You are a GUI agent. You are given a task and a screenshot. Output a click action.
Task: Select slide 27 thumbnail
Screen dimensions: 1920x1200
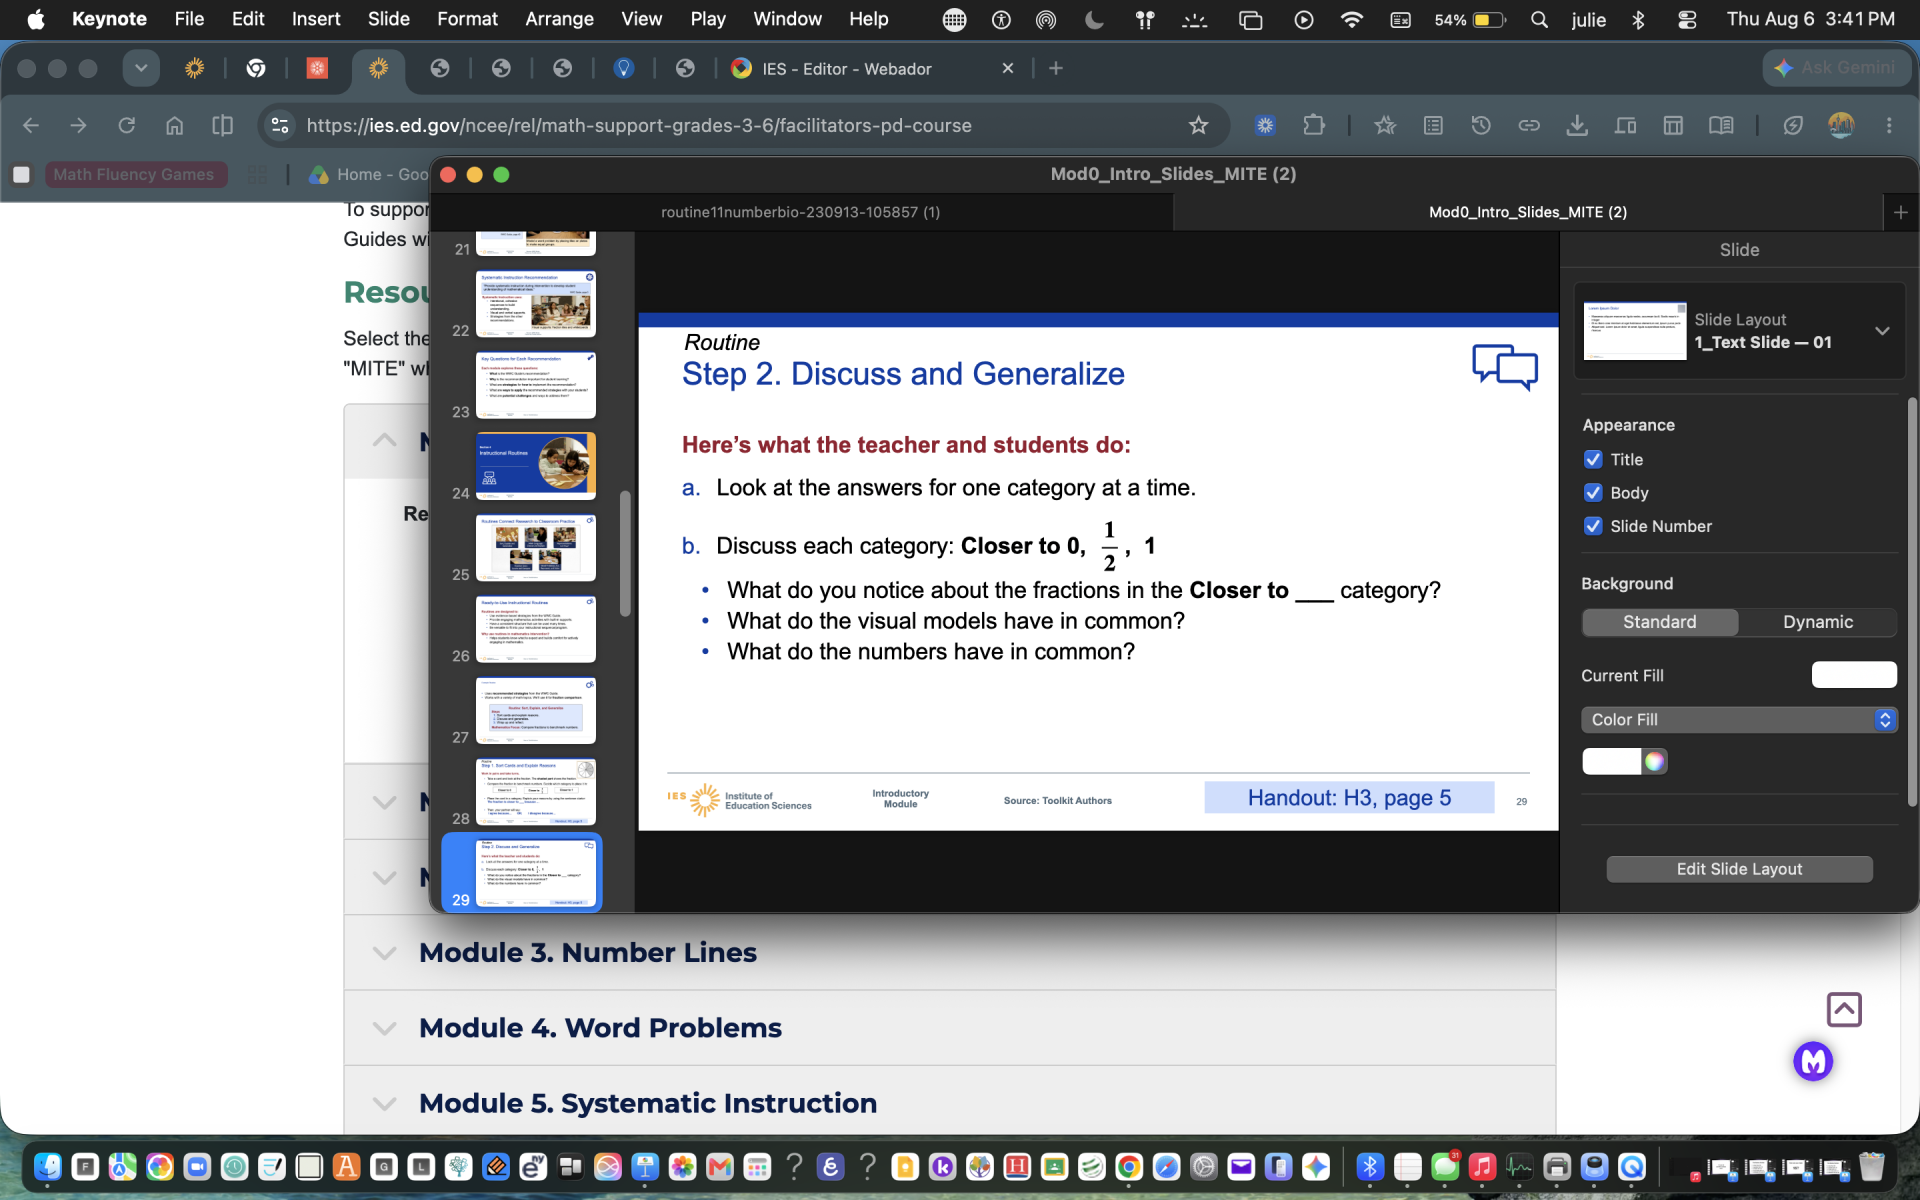coord(535,710)
